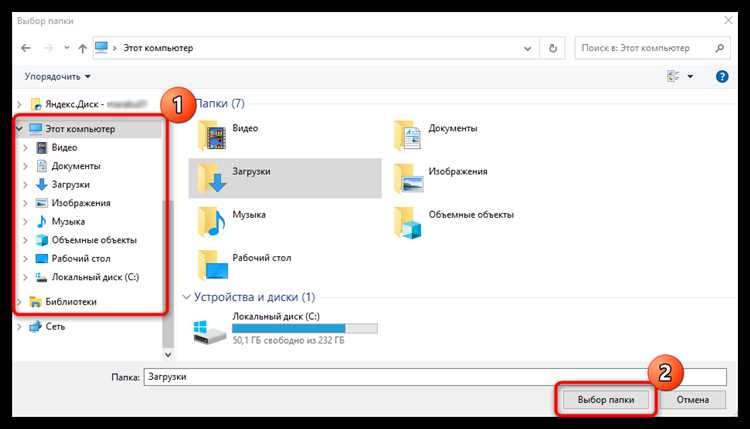Expand Документы in the sidebar tree
The width and height of the screenshot is (750, 429).
click(25, 166)
